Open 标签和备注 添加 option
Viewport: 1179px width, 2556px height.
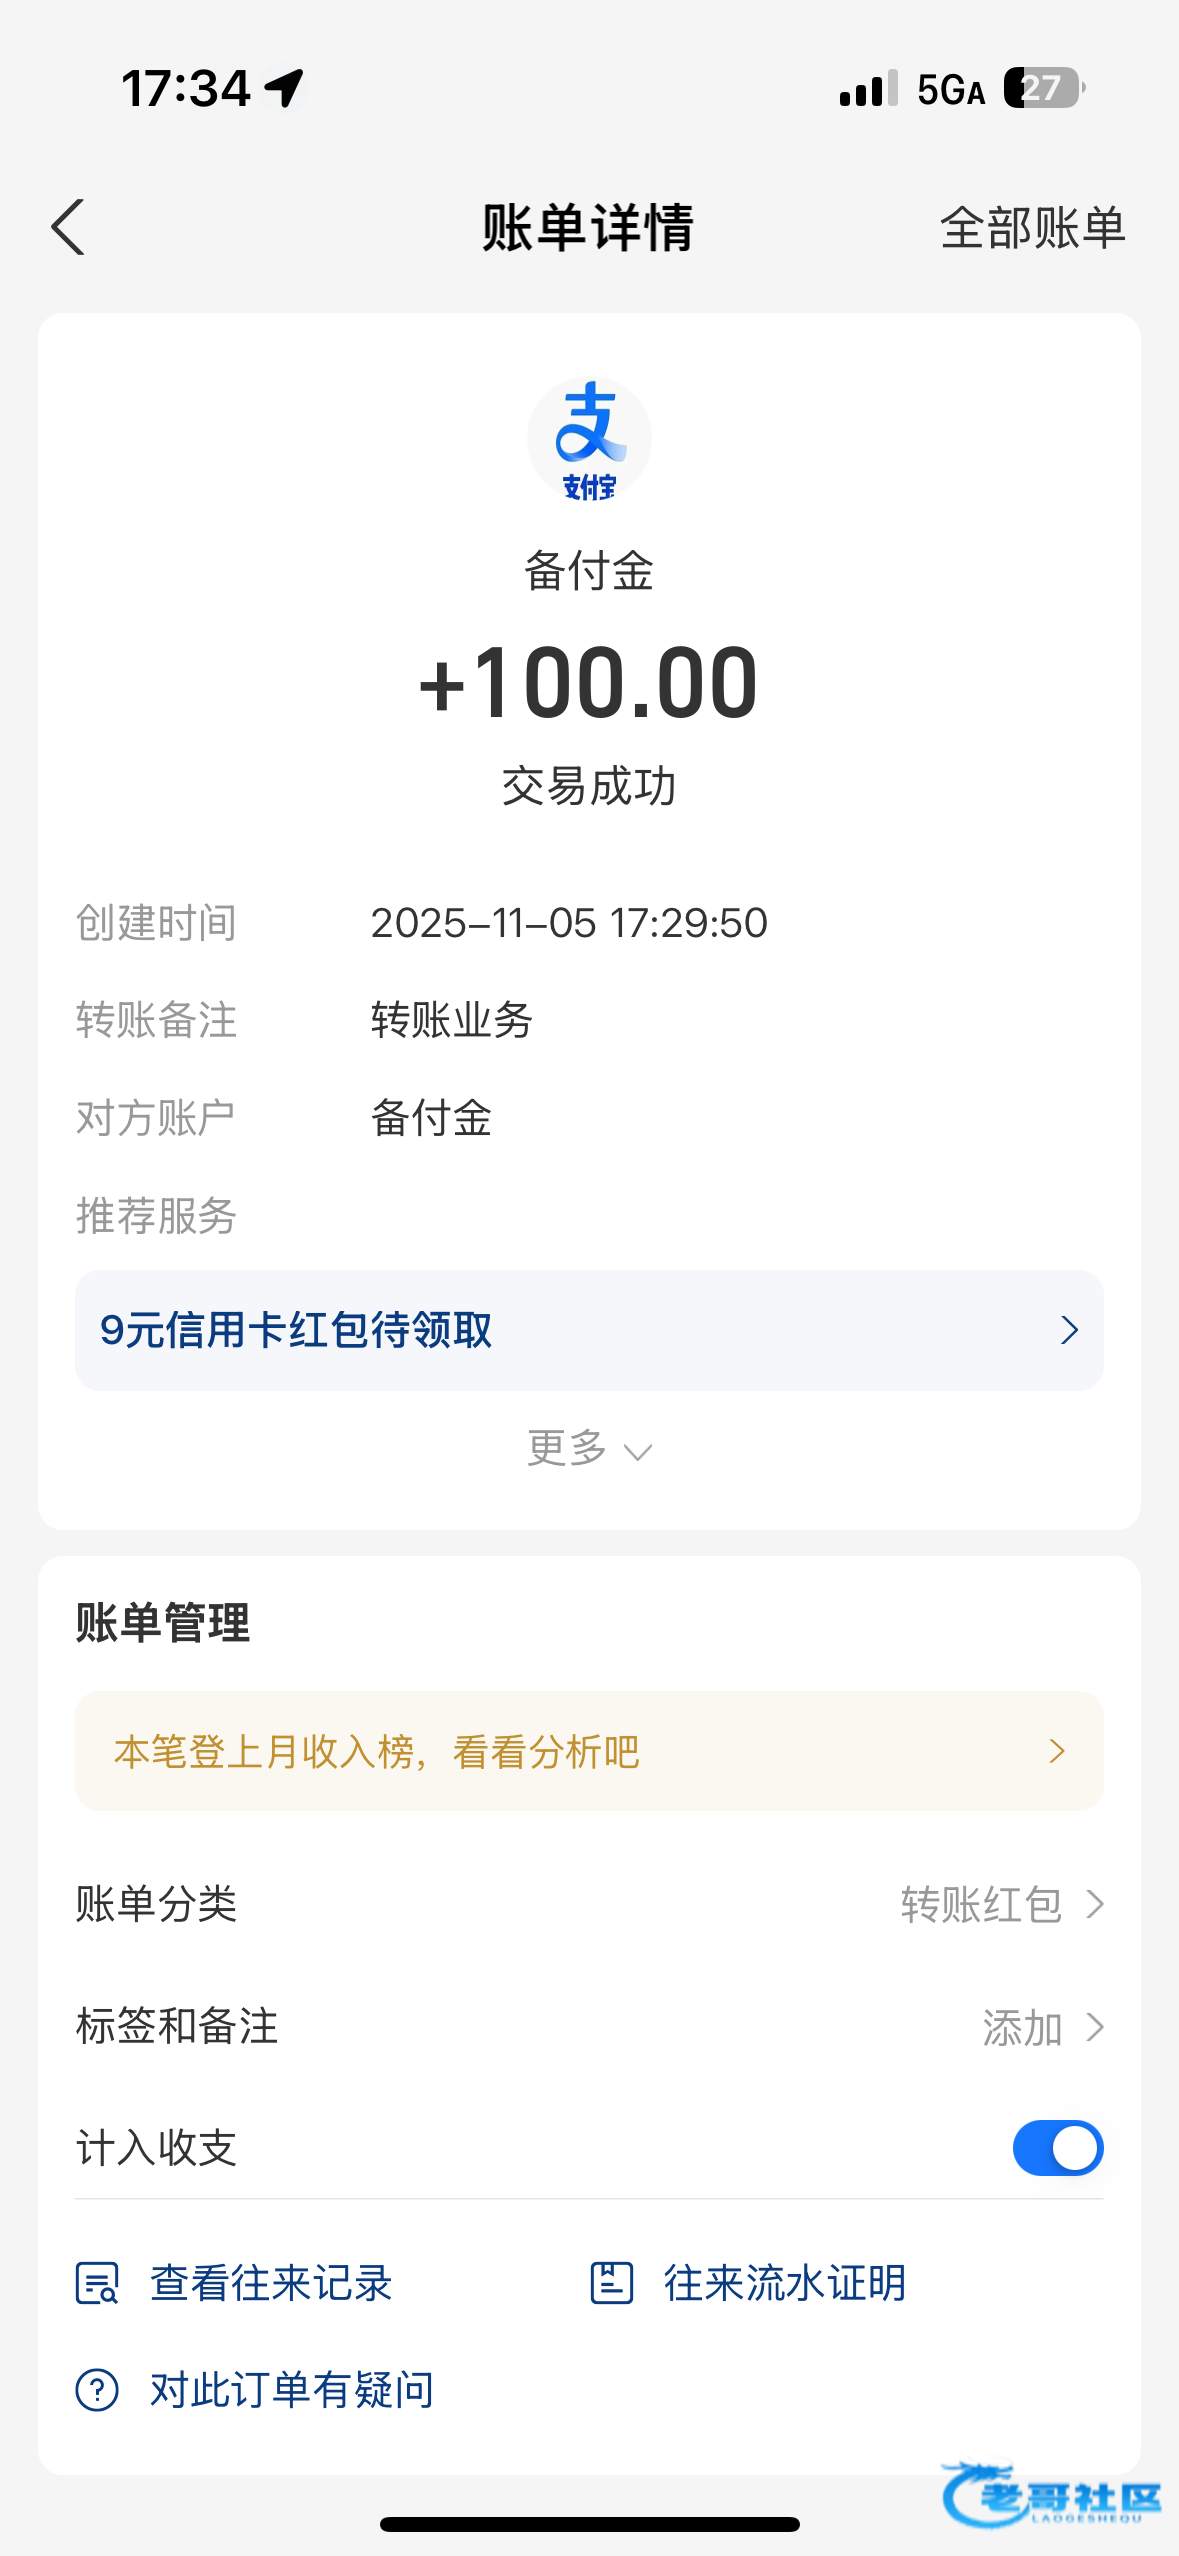1042,2028
